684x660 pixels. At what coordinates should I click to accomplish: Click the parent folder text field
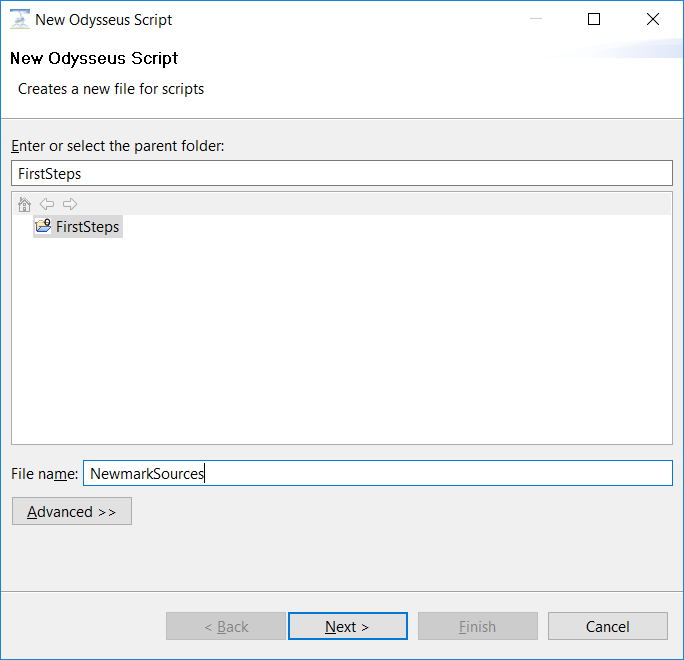point(342,173)
